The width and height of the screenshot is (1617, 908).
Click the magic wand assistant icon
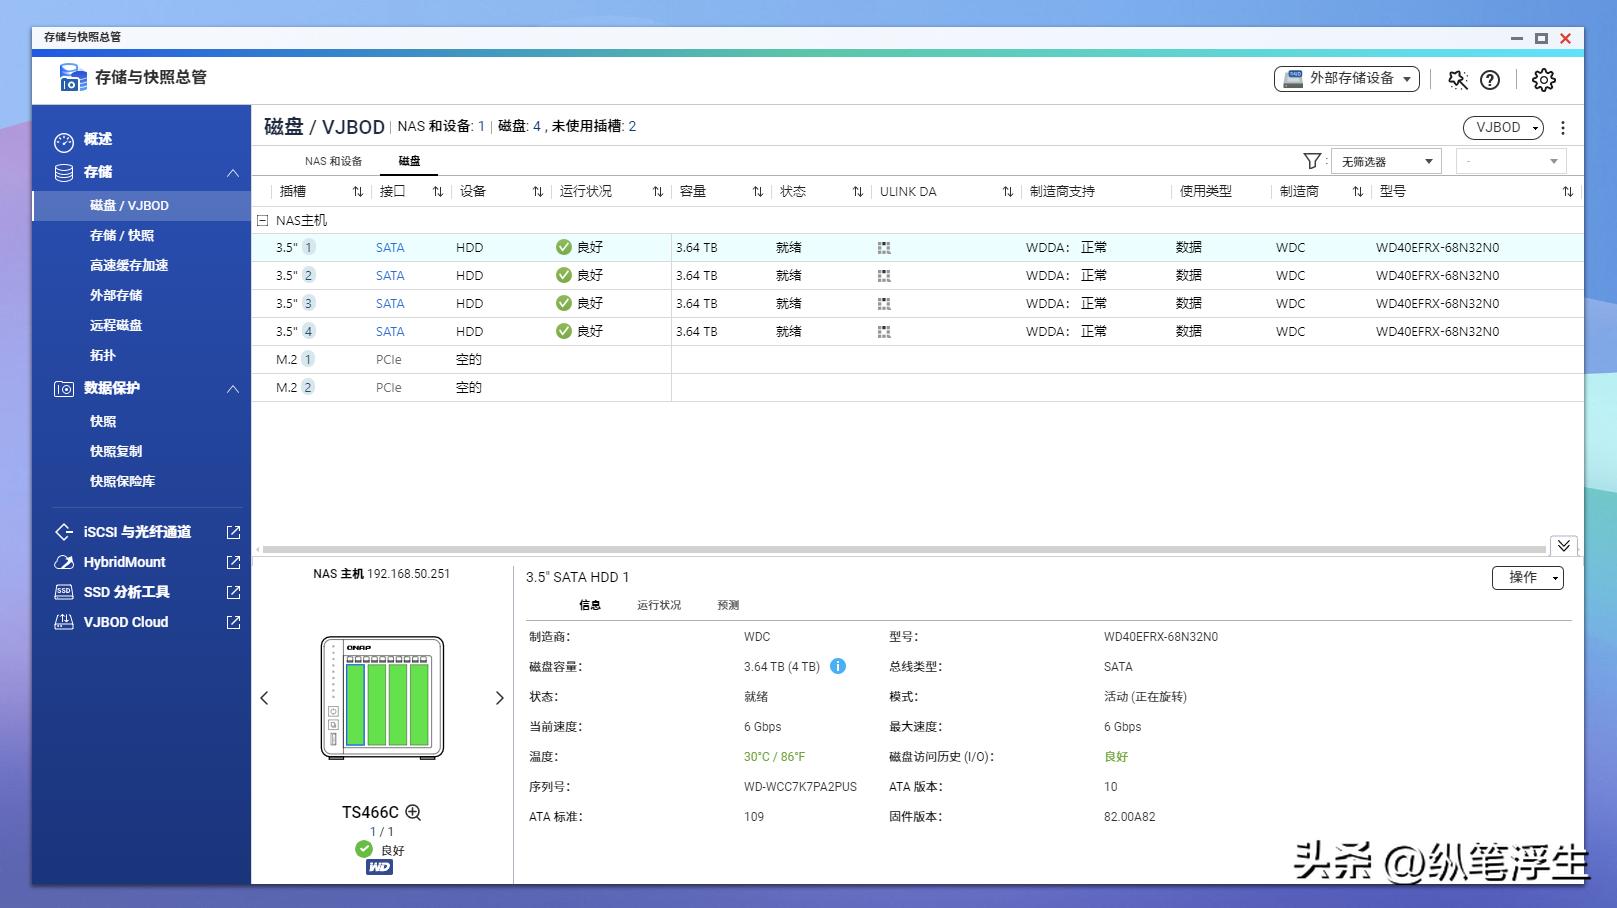(x=1456, y=79)
